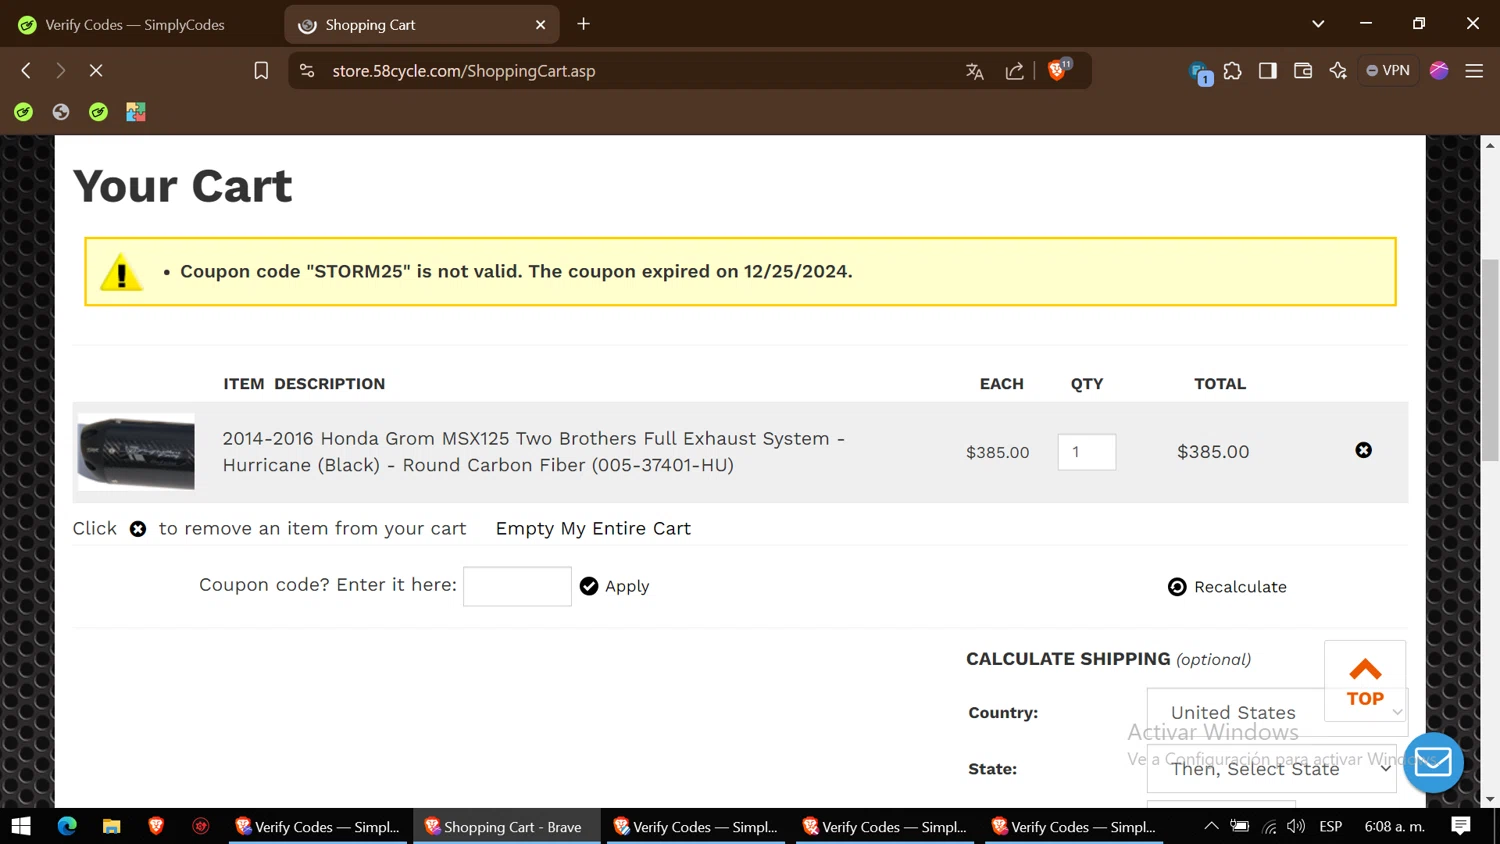Click Empty My Entire Cart link
The width and height of the screenshot is (1500, 844).
point(593,528)
